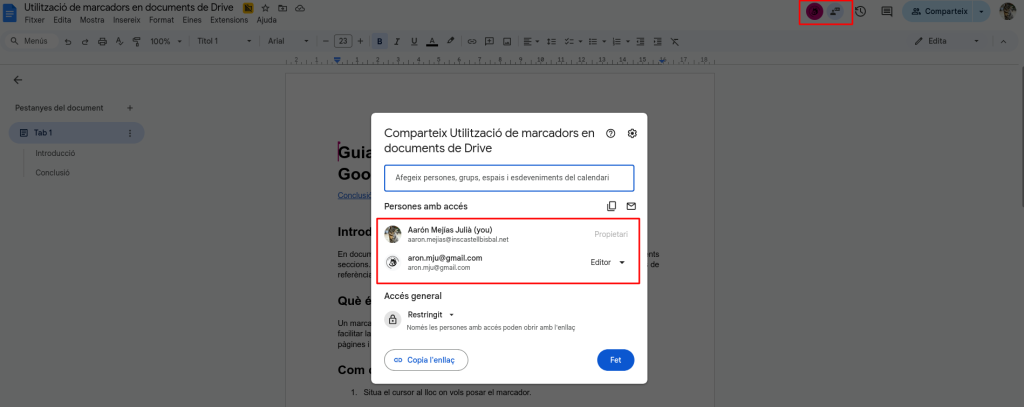Open the Insereix menu

[126, 20]
